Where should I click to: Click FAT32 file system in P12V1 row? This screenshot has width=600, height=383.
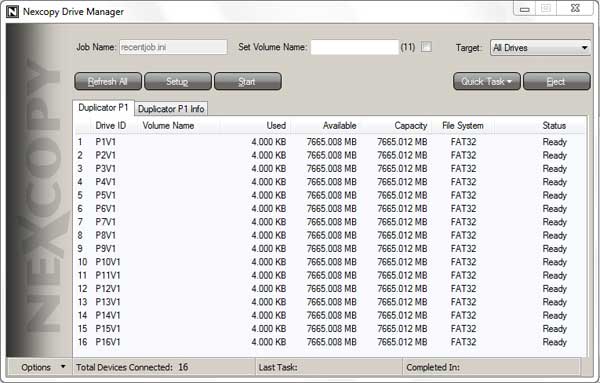click(463, 289)
